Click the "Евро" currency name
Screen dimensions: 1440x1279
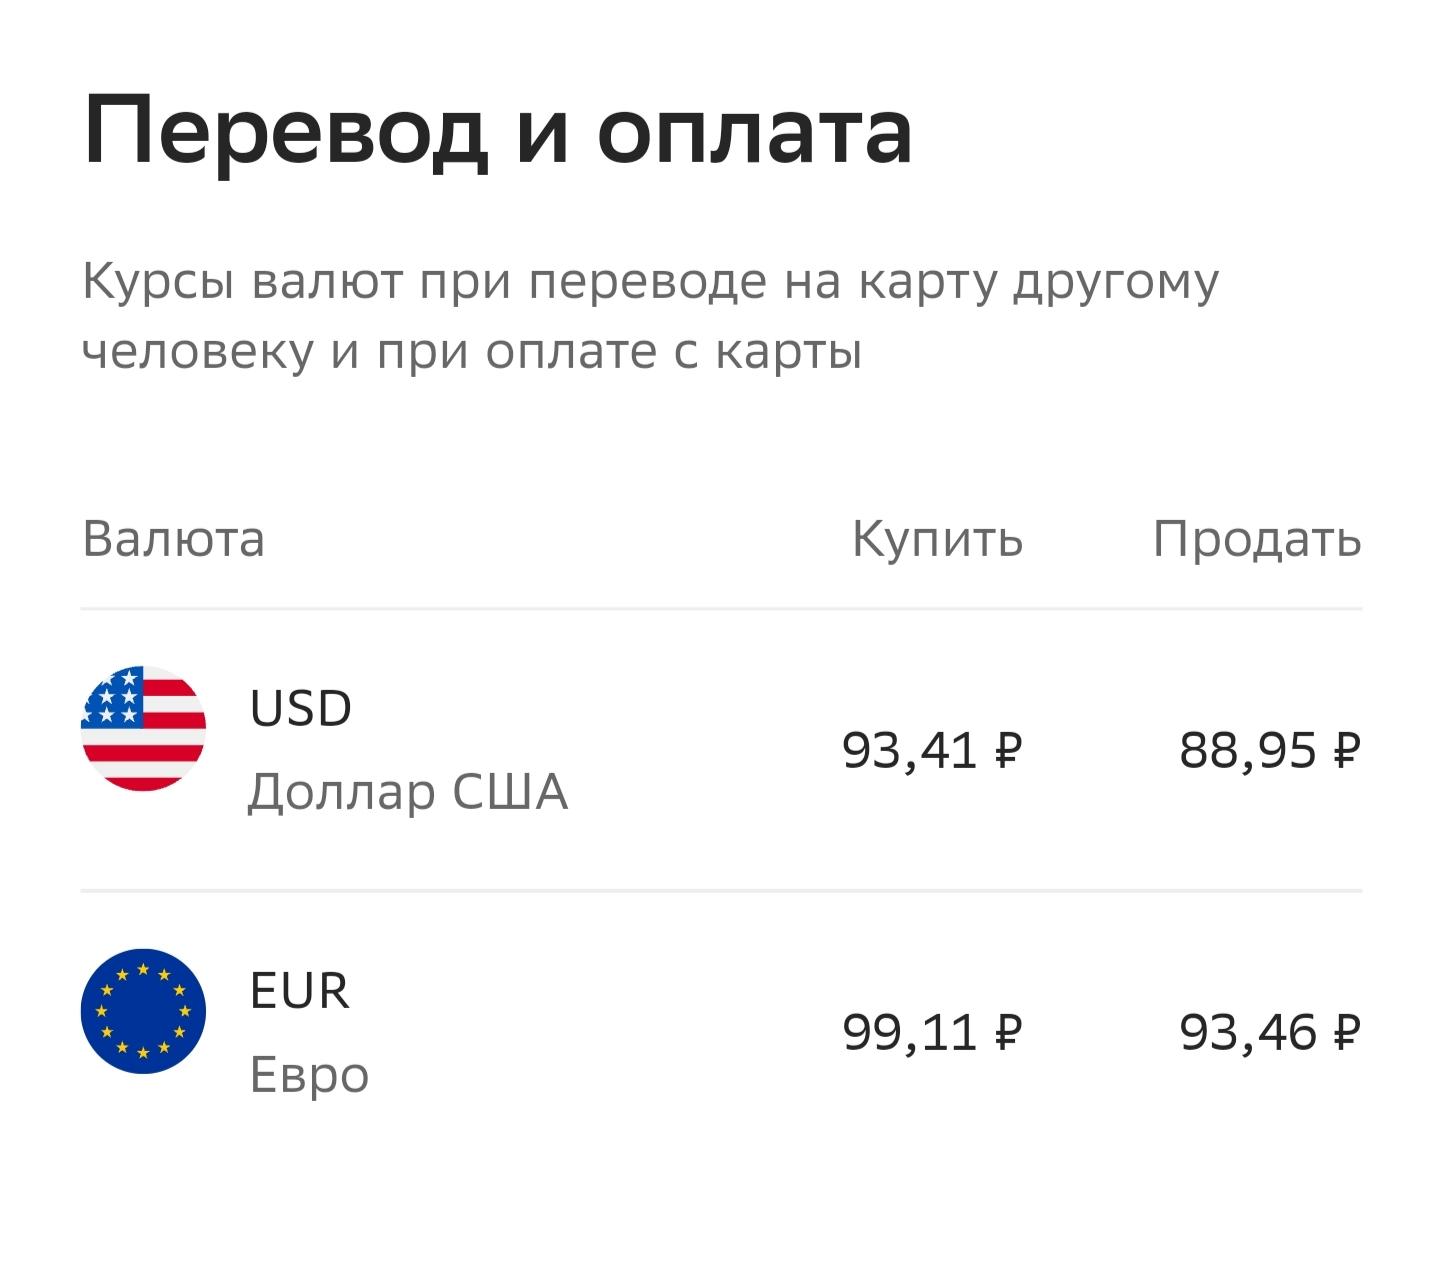(x=309, y=1075)
